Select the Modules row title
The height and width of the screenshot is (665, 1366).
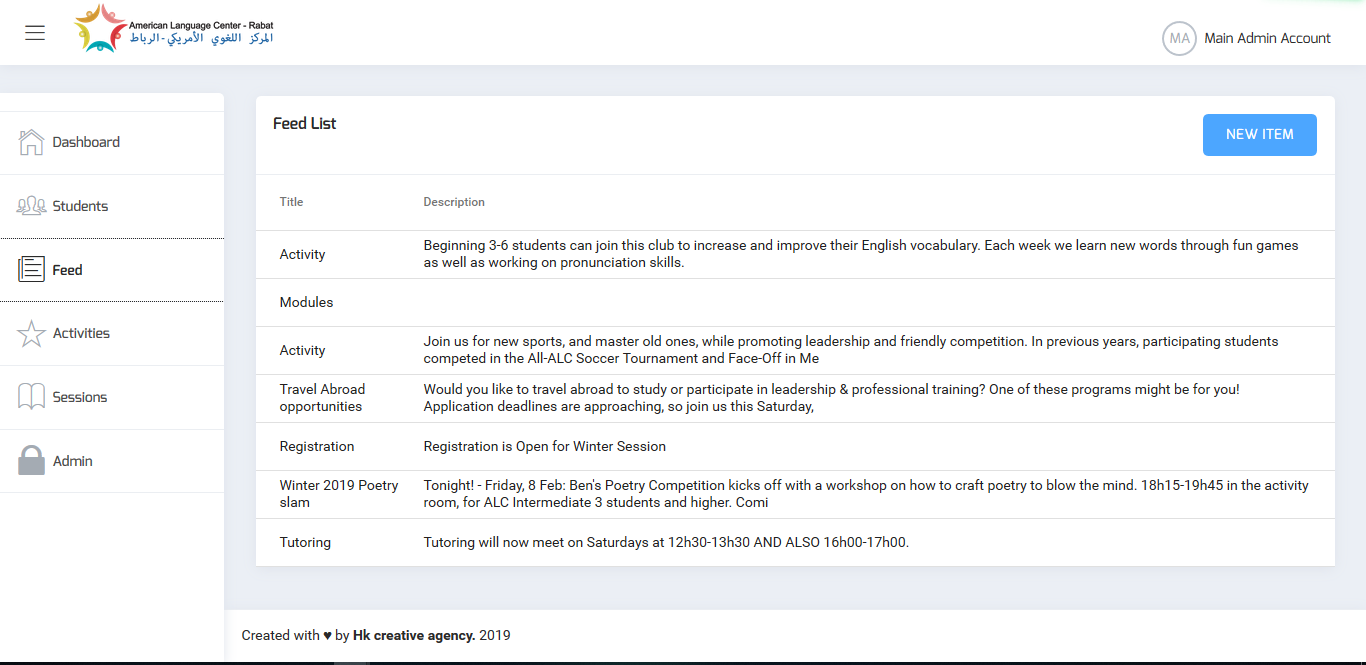[x=306, y=302]
